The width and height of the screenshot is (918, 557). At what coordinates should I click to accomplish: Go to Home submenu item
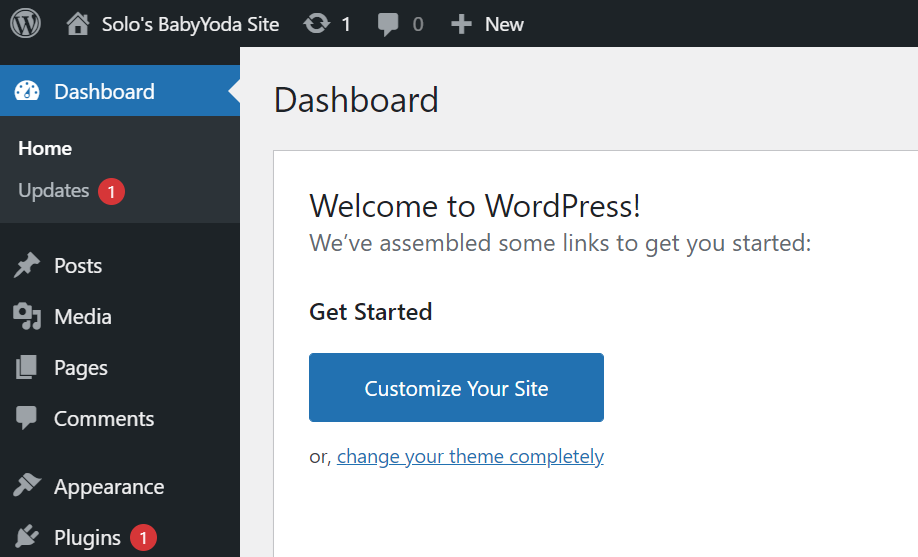tap(45, 148)
